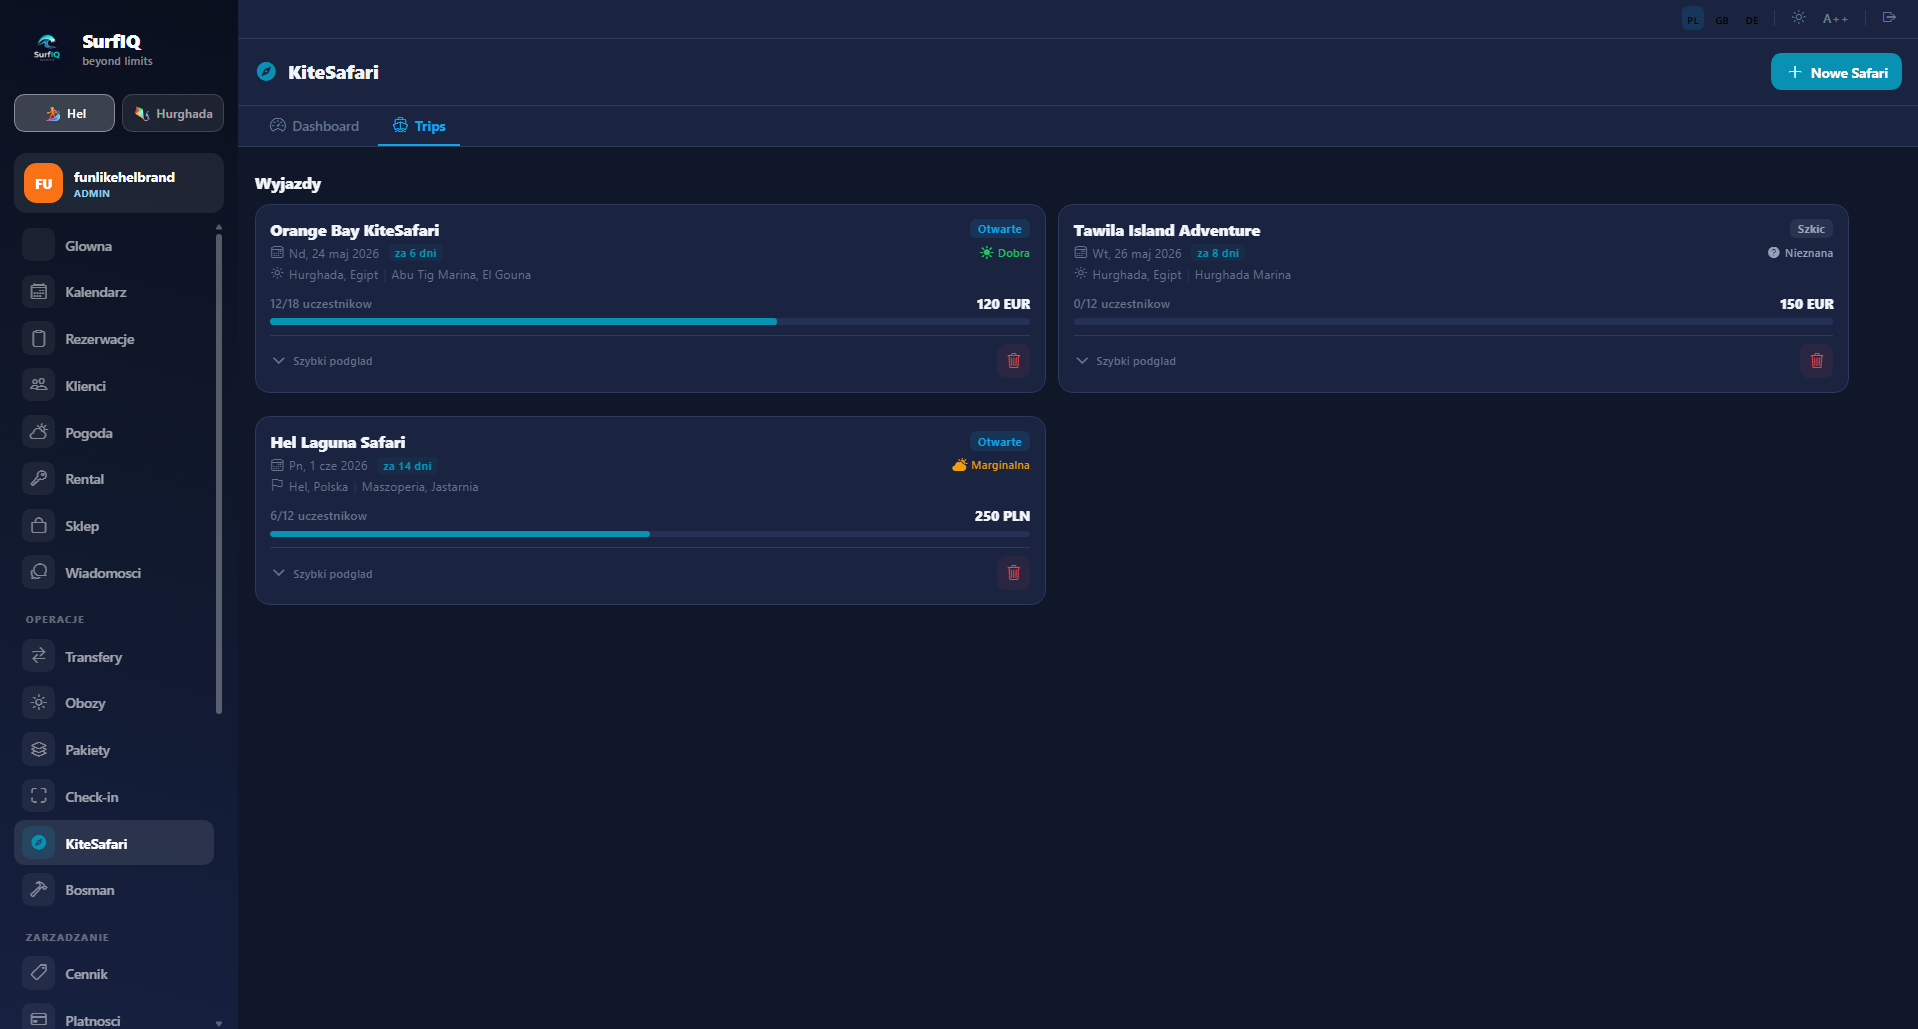Toggle the light/dark theme sun icon

(x=1798, y=18)
